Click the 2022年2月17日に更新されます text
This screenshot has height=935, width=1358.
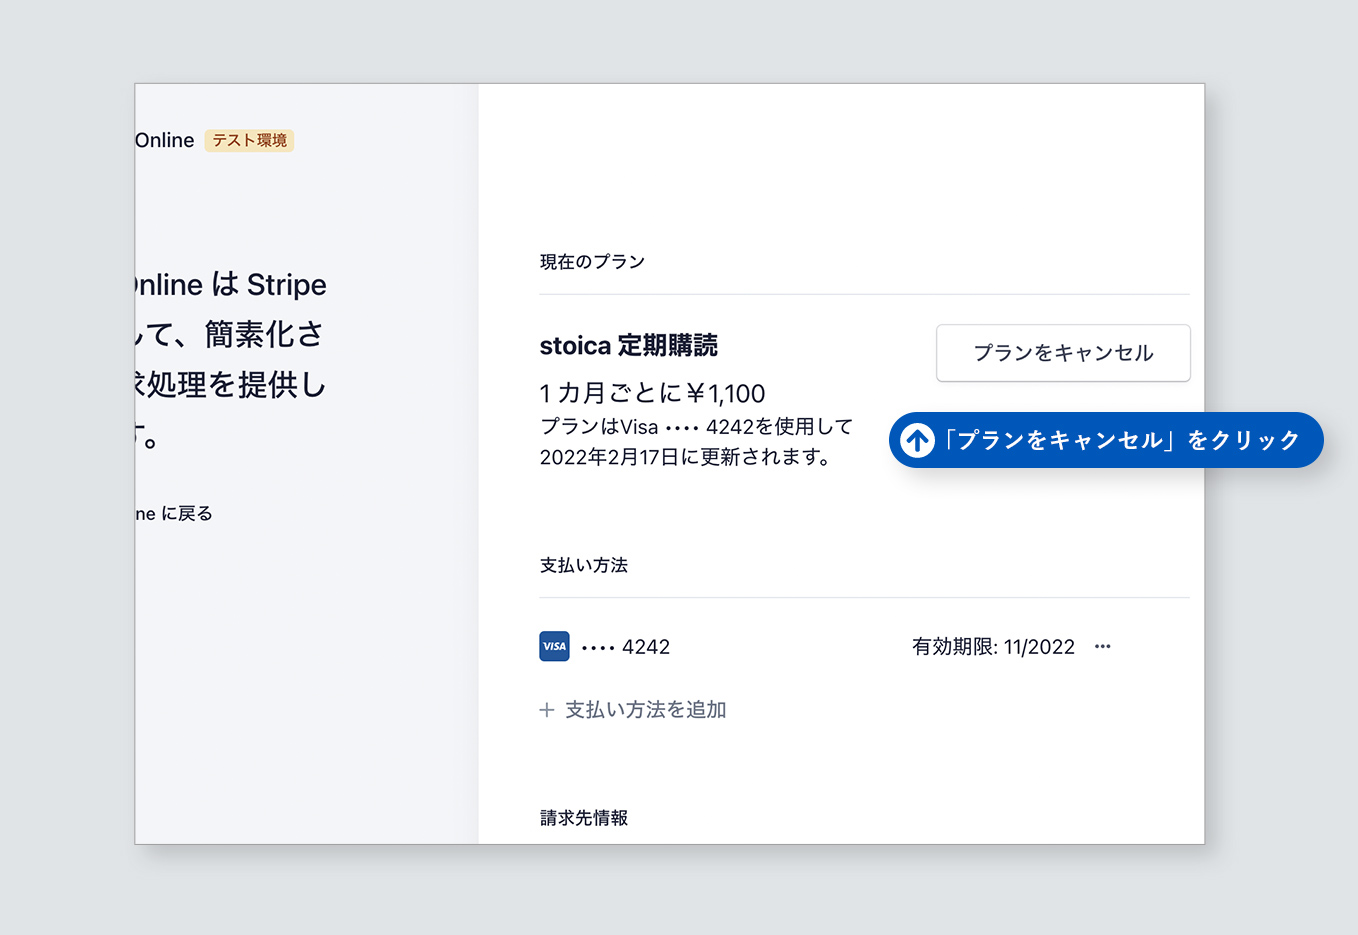(x=685, y=458)
